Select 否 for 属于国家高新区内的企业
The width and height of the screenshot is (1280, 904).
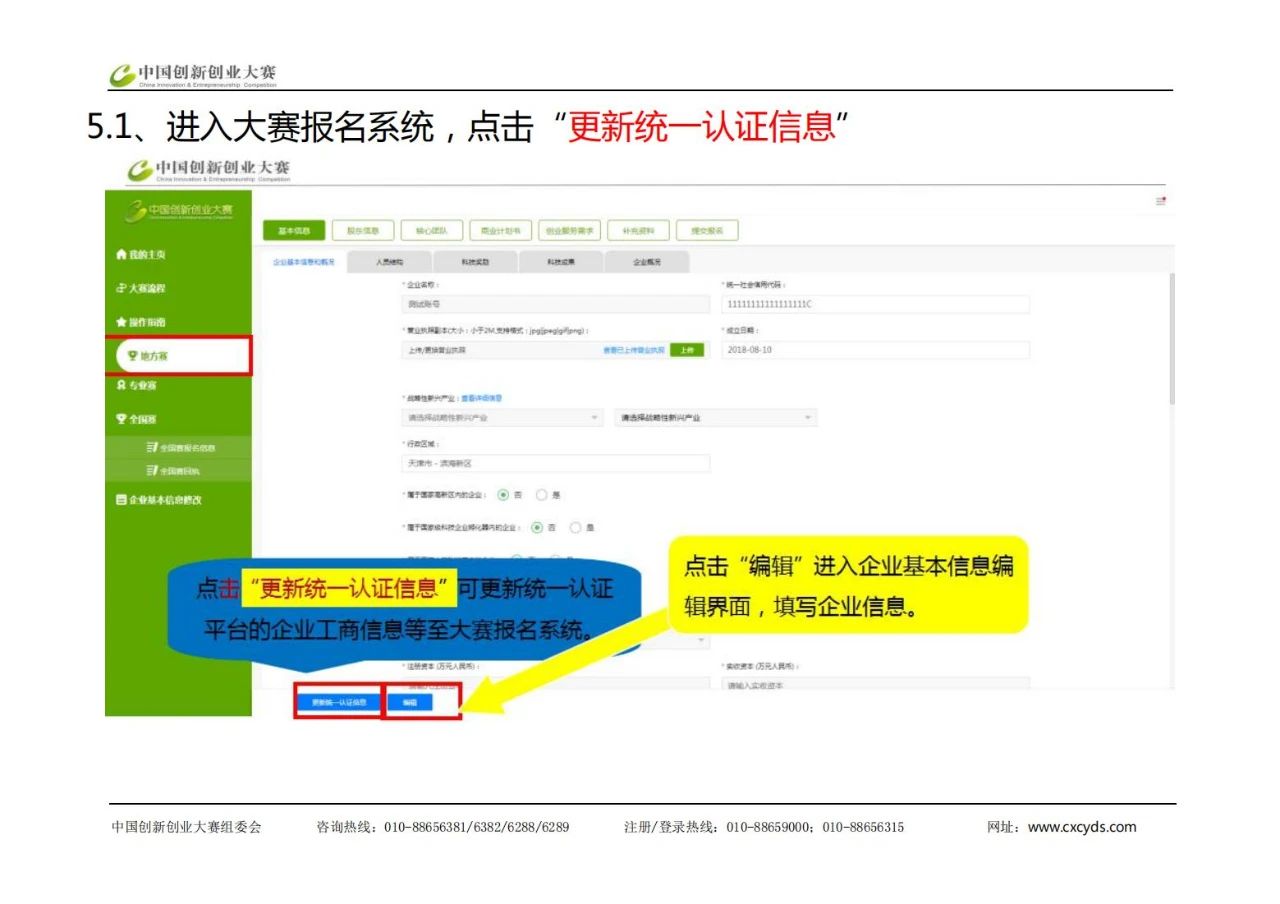click(x=503, y=494)
